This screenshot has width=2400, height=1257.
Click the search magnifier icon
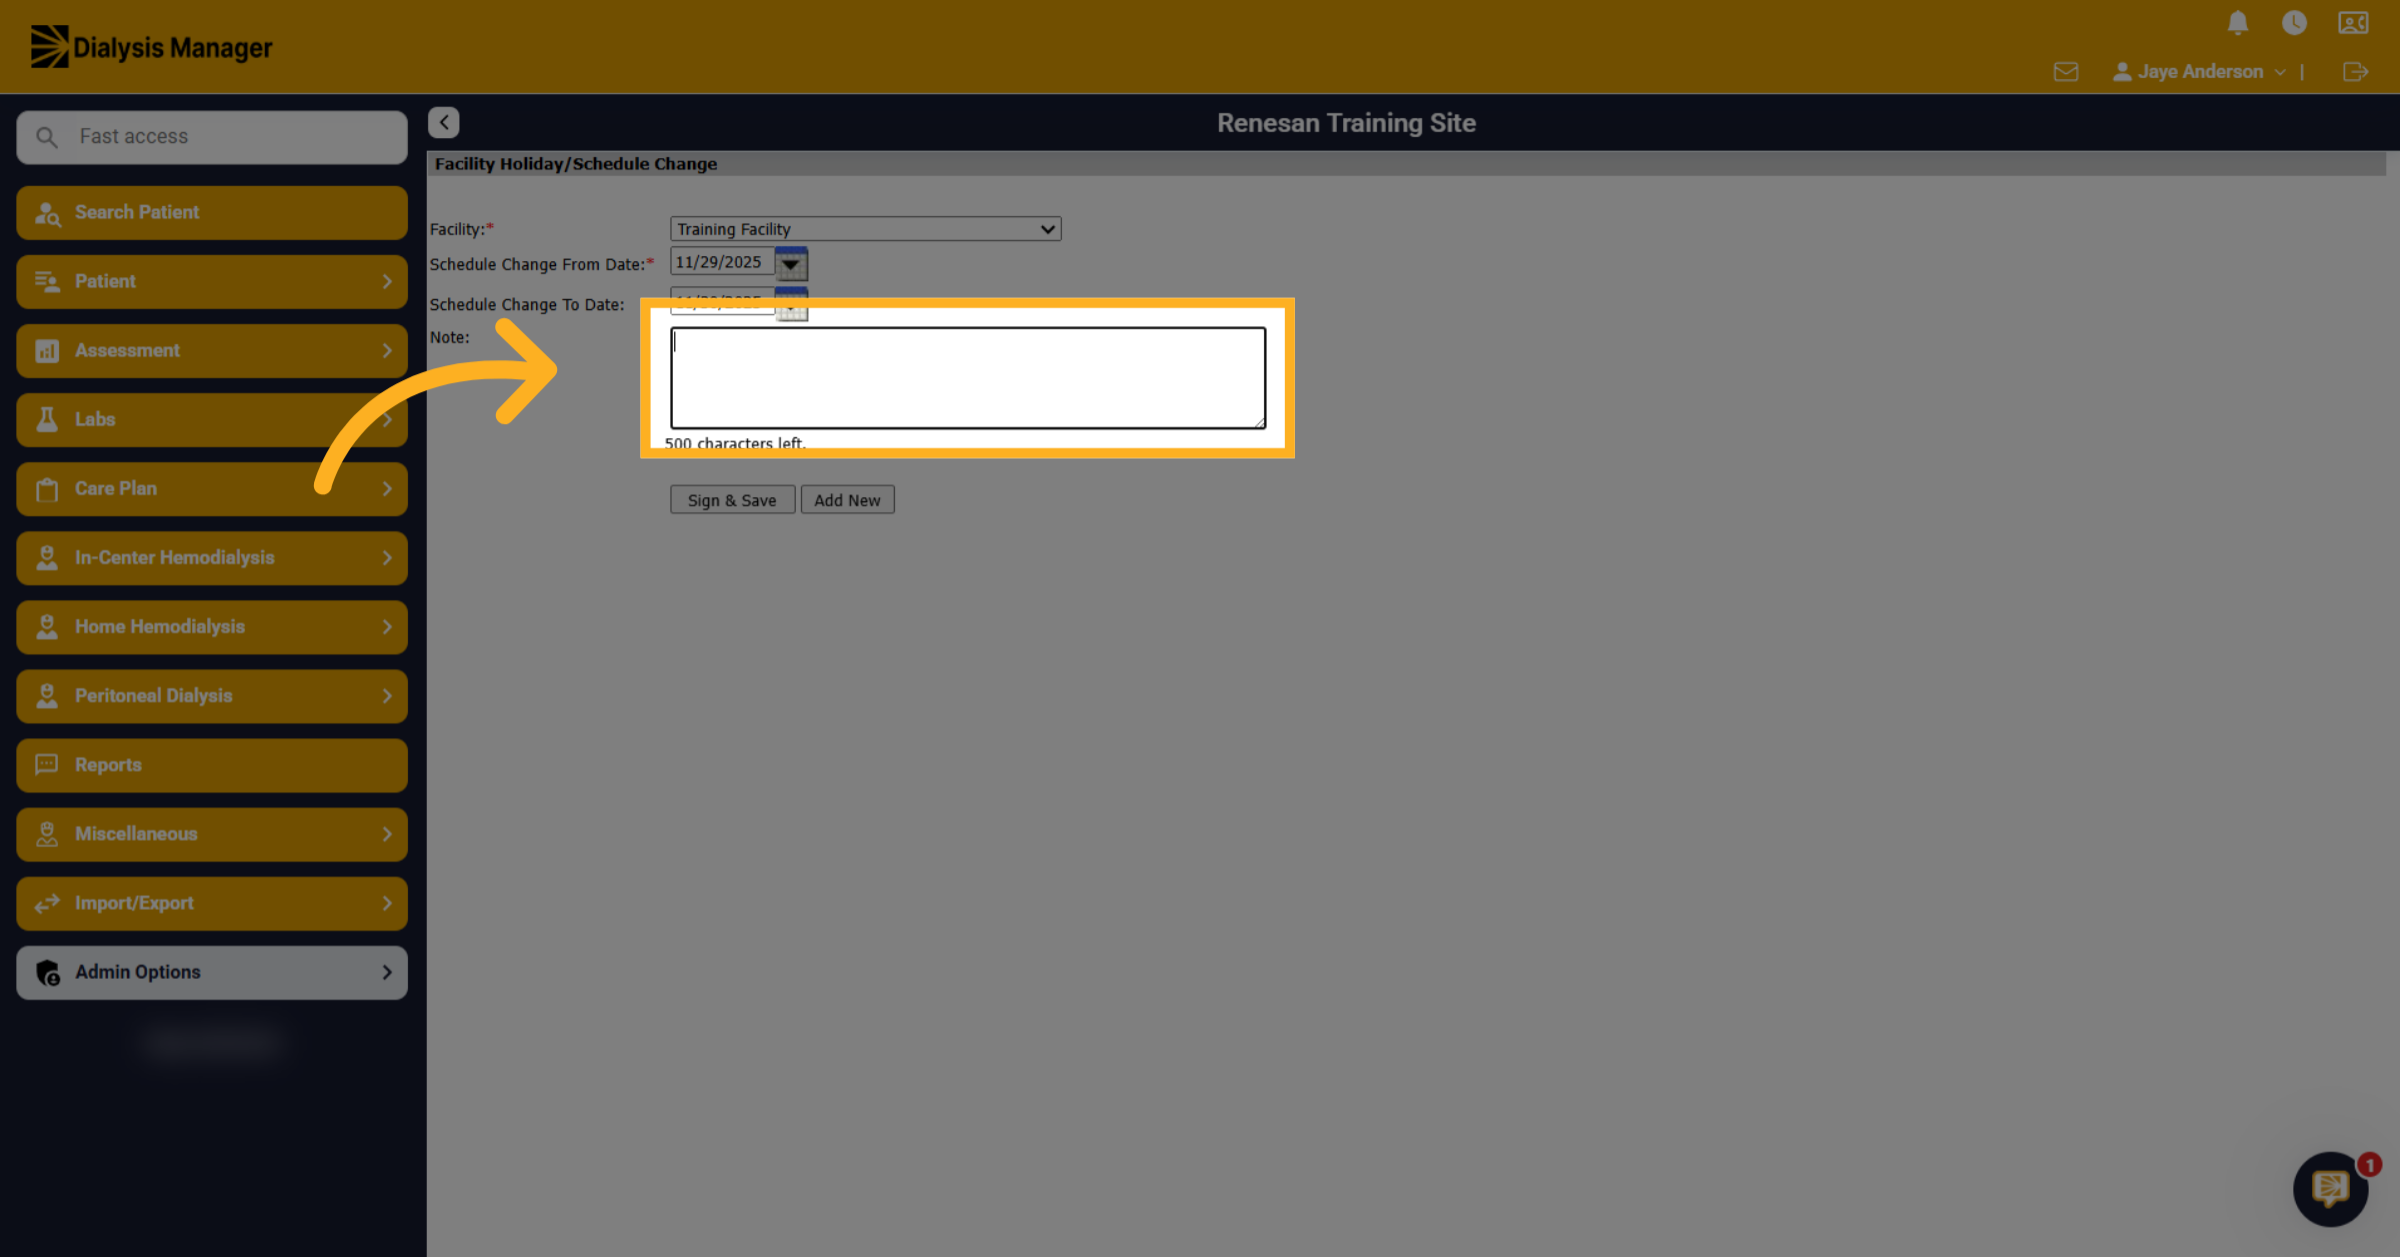(x=46, y=136)
